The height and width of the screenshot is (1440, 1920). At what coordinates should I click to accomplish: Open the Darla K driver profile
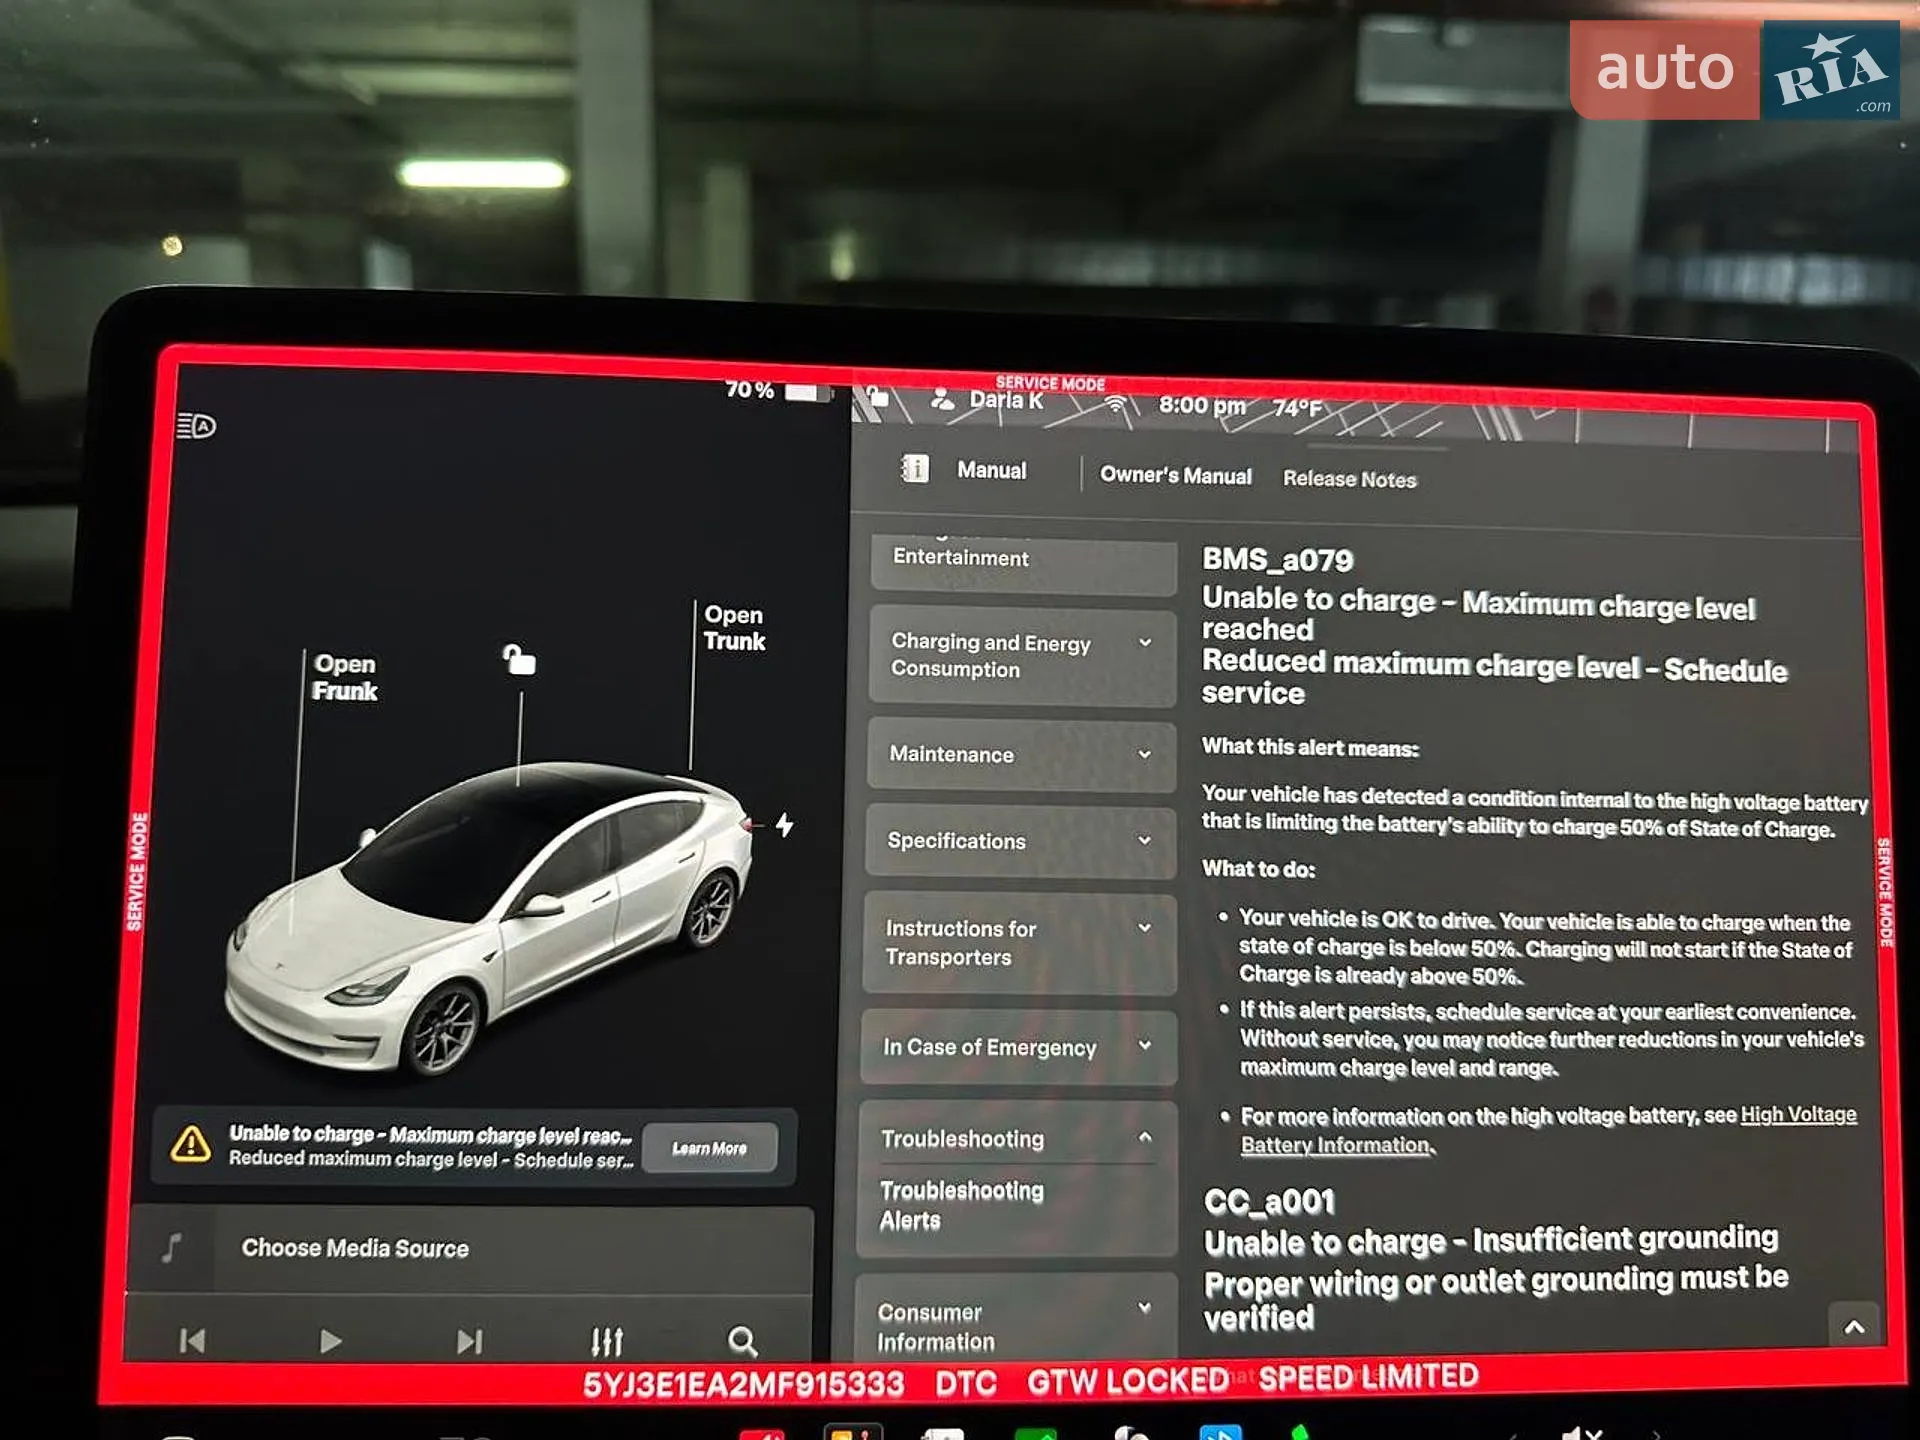[988, 400]
